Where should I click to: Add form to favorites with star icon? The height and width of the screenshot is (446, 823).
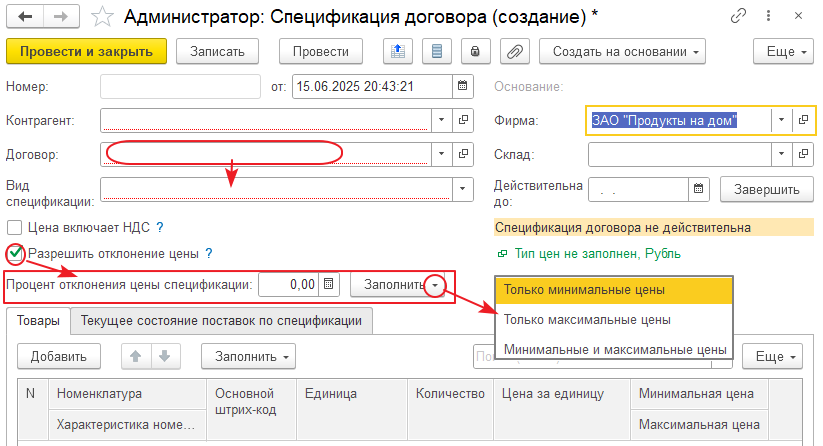tap(101, 17)
